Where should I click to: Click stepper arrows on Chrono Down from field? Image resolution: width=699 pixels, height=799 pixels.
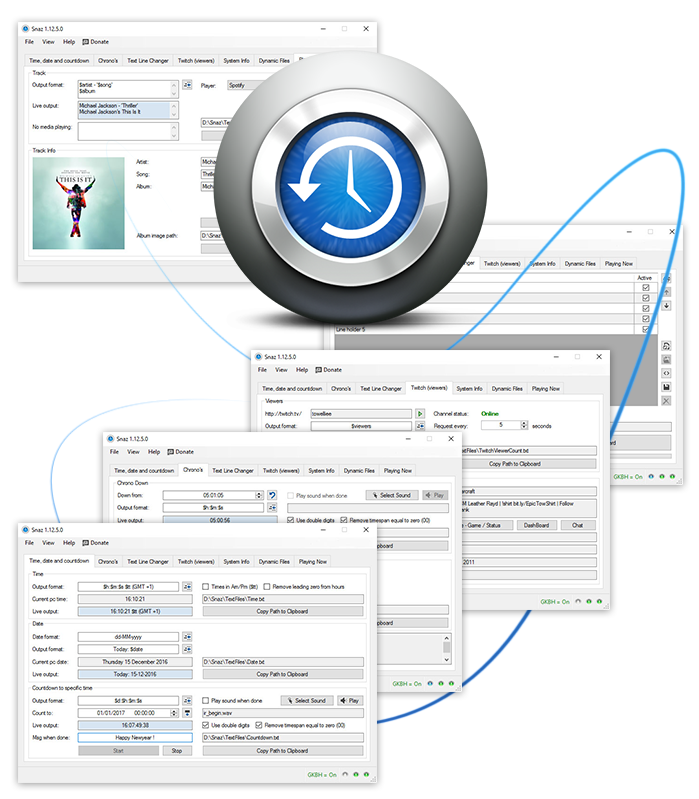(x=259, y=495)
